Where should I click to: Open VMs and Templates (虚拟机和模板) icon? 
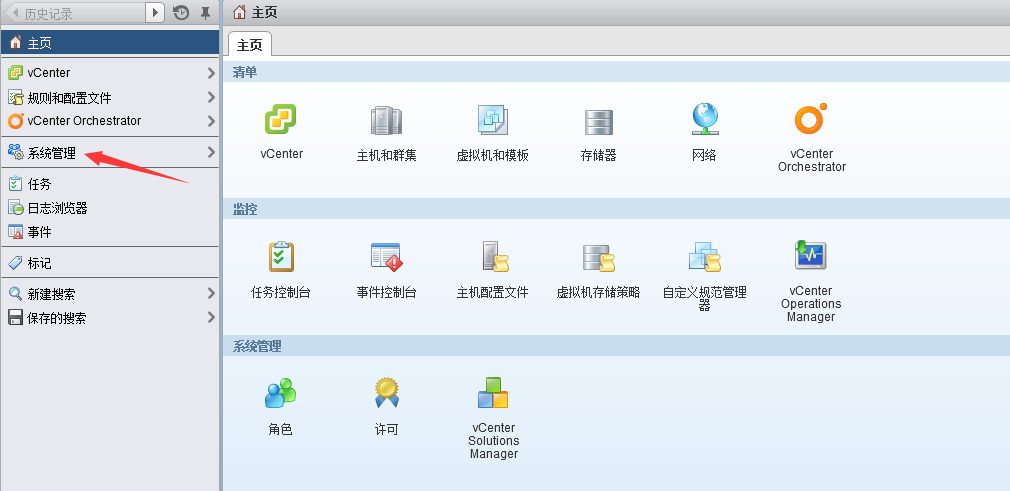tap(493, 120)
